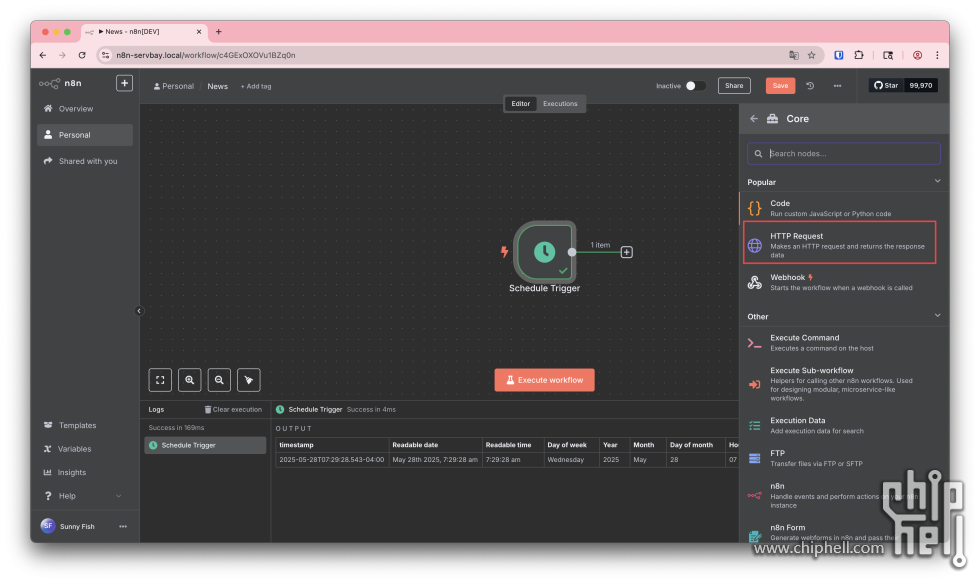Image resolution: width=980 pixels, height=583 pixels.
Task: Select the FTP node
Action: (x=842, y=458)
